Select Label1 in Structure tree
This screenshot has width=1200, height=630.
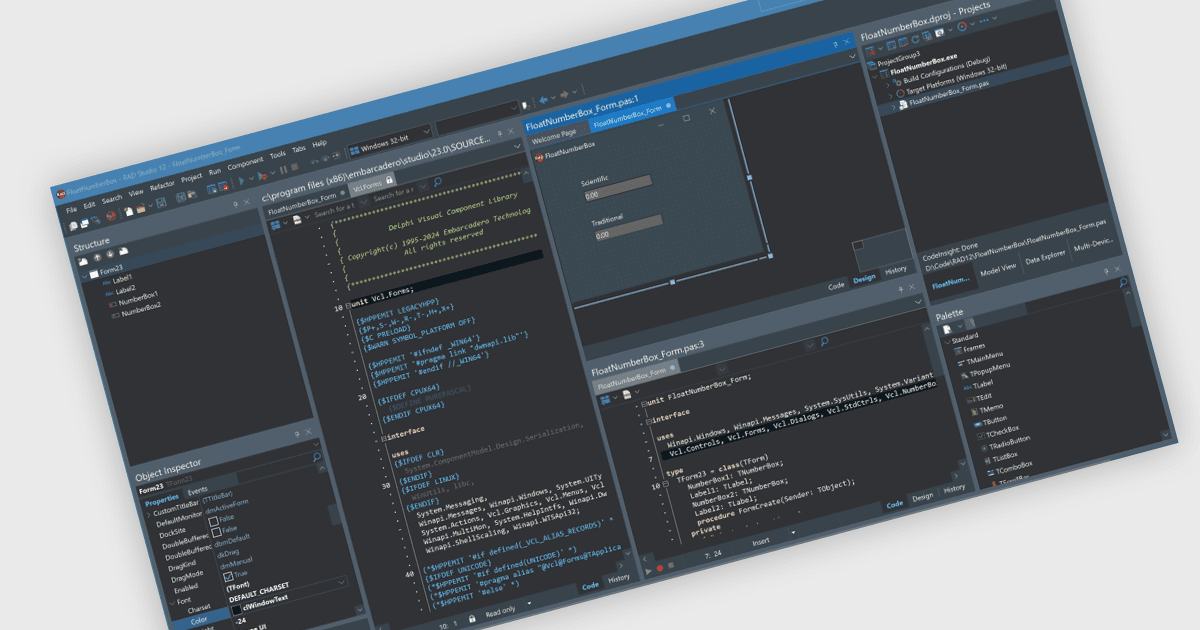pyautogui.click(x=122, y=280)
